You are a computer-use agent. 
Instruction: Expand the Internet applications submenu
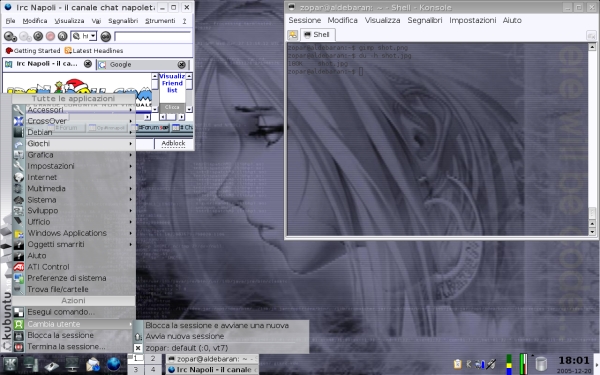click(73, 177)
